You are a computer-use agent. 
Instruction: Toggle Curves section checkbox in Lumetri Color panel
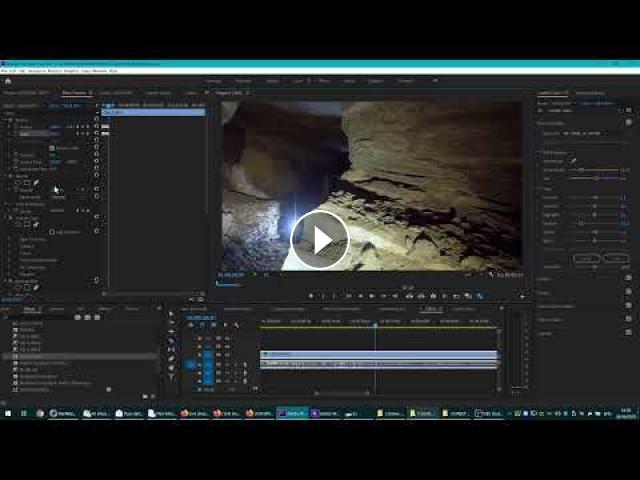click(x=628, y=291)
